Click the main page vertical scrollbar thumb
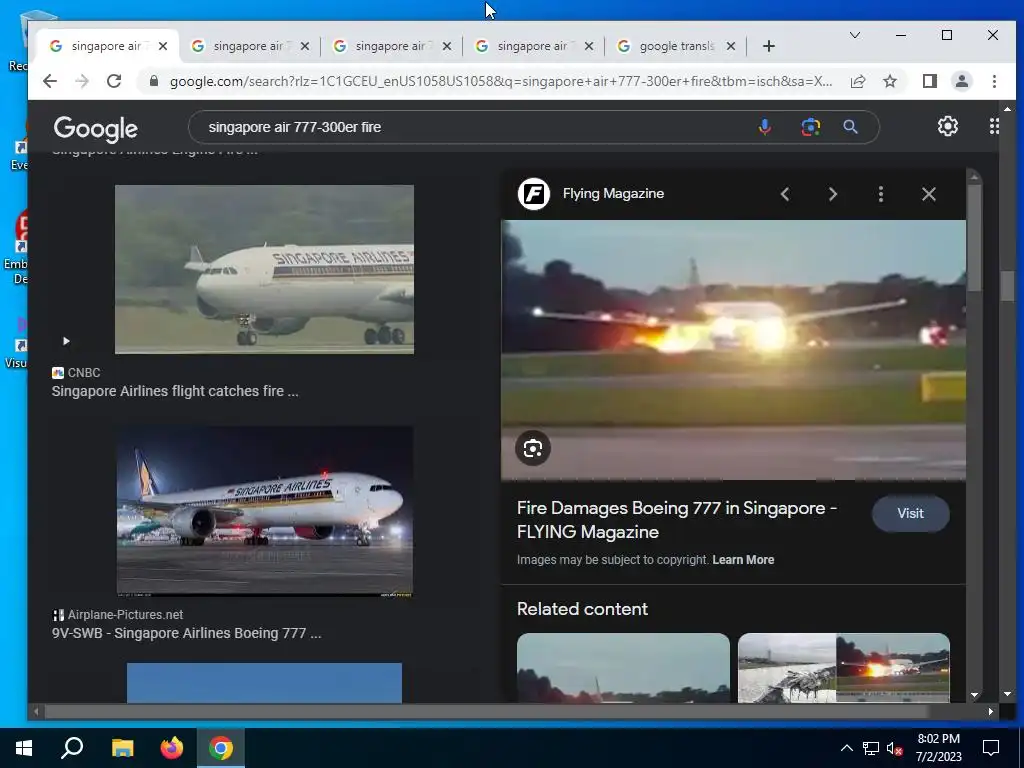Viewport: 1024px width, 768px height. pyautogui.click(x=1007, y=286)
